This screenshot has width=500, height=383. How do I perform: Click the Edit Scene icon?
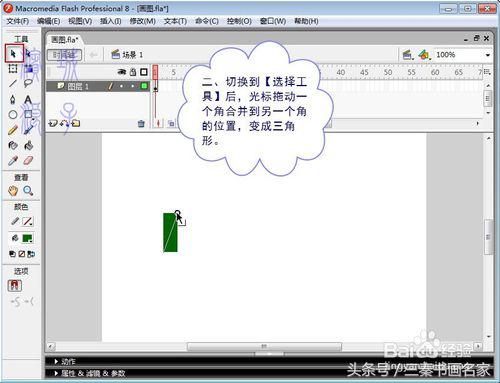click(x=407, y=55)
